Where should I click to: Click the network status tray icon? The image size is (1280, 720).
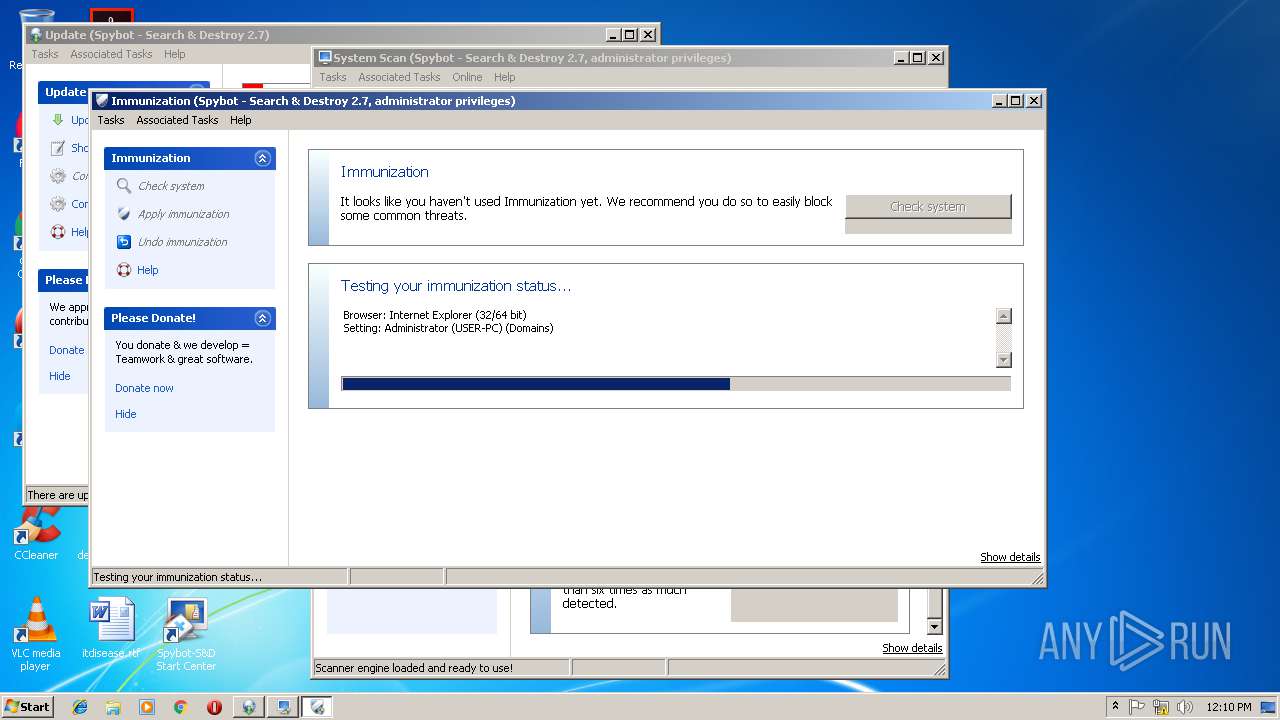pyautogui.click(x=1161, y=707)
